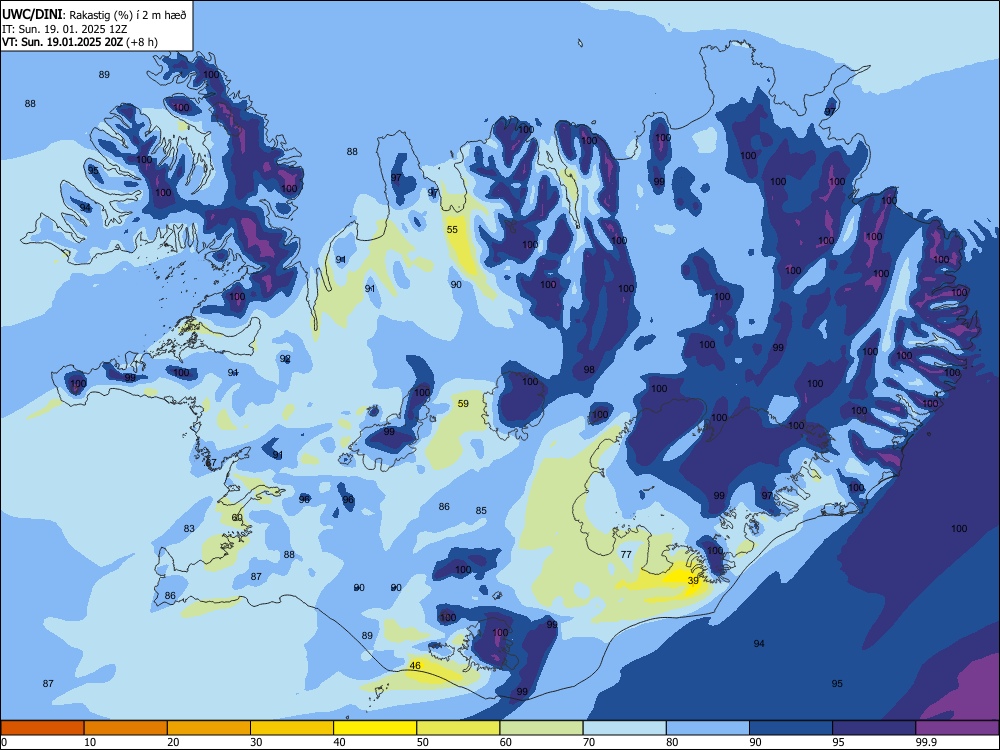Click the humidity value 55 on the map
This screenshot has width=1000, height=750.
[x=452, y=230]
